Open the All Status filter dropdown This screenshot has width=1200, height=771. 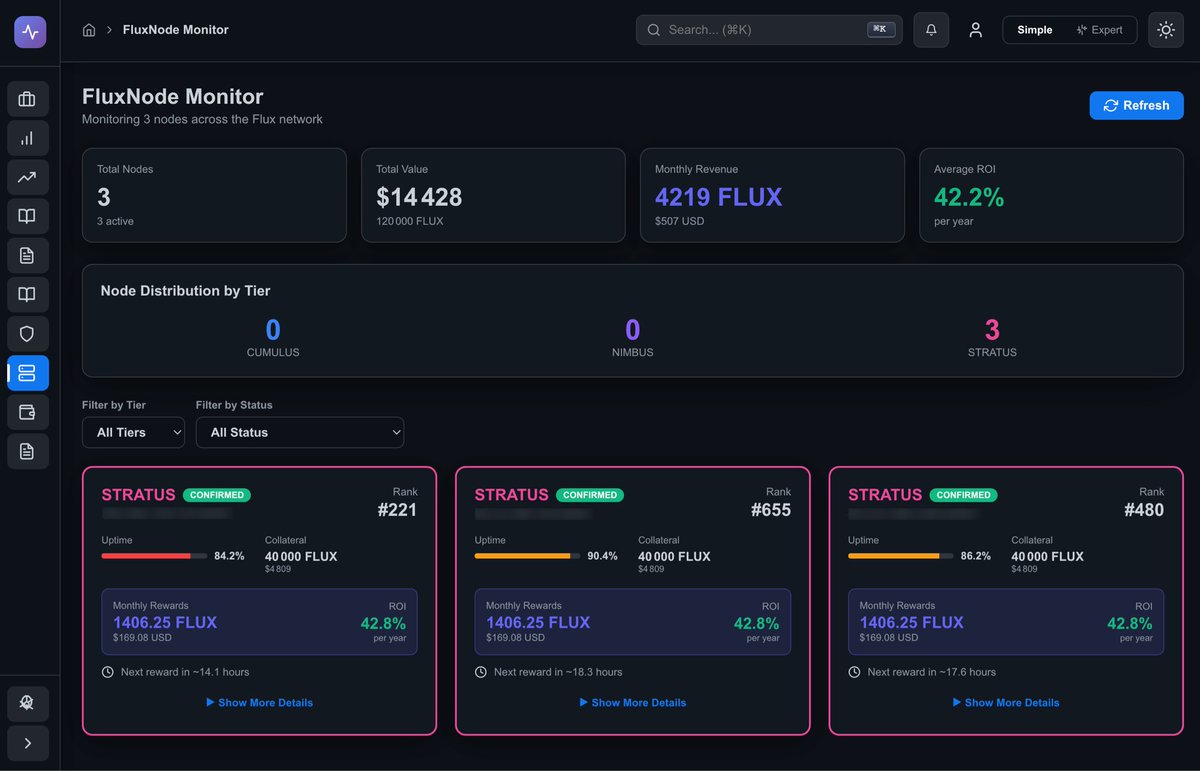pos(300,432)
